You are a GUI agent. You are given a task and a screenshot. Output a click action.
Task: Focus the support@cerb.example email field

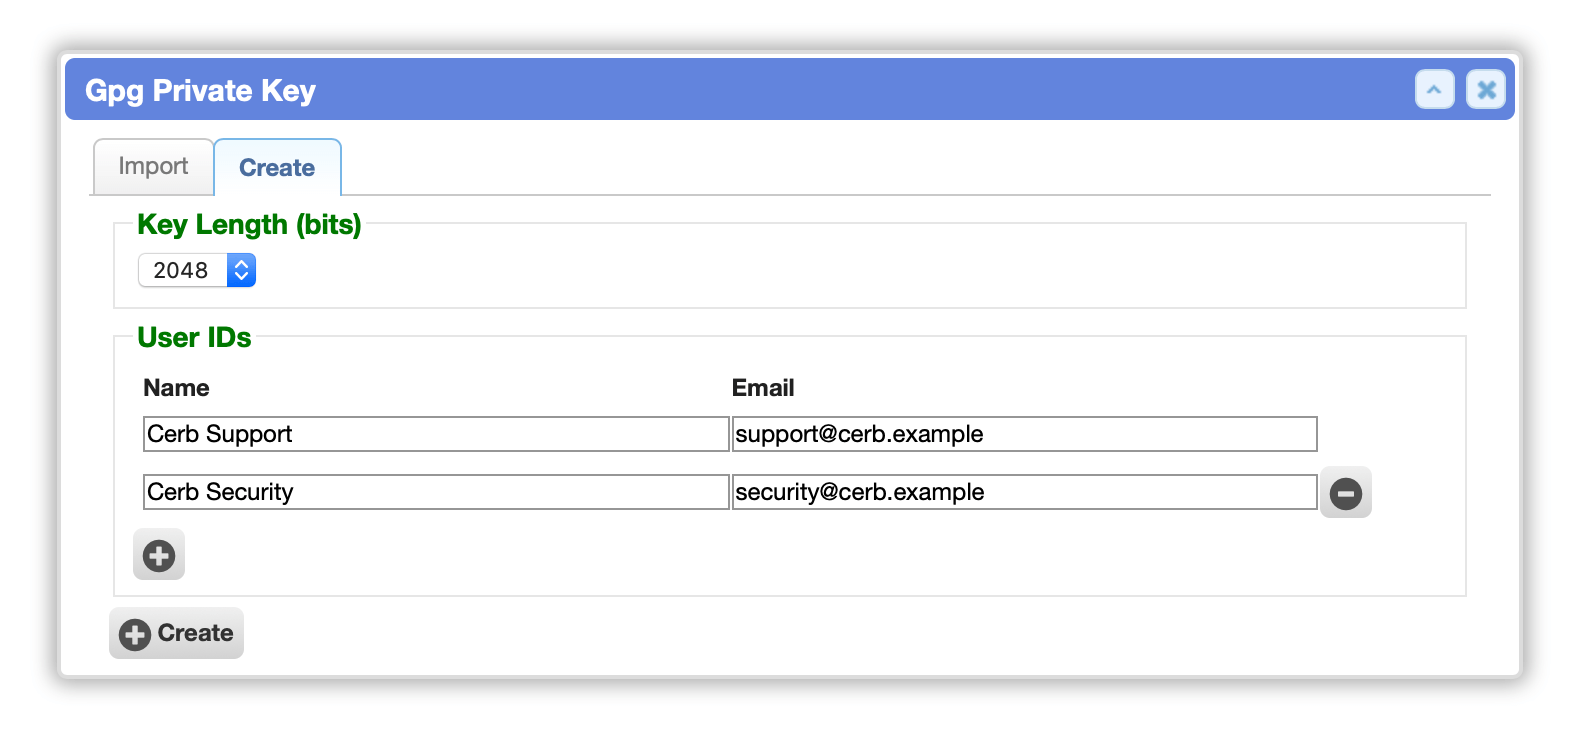(x=1024, y=434)
